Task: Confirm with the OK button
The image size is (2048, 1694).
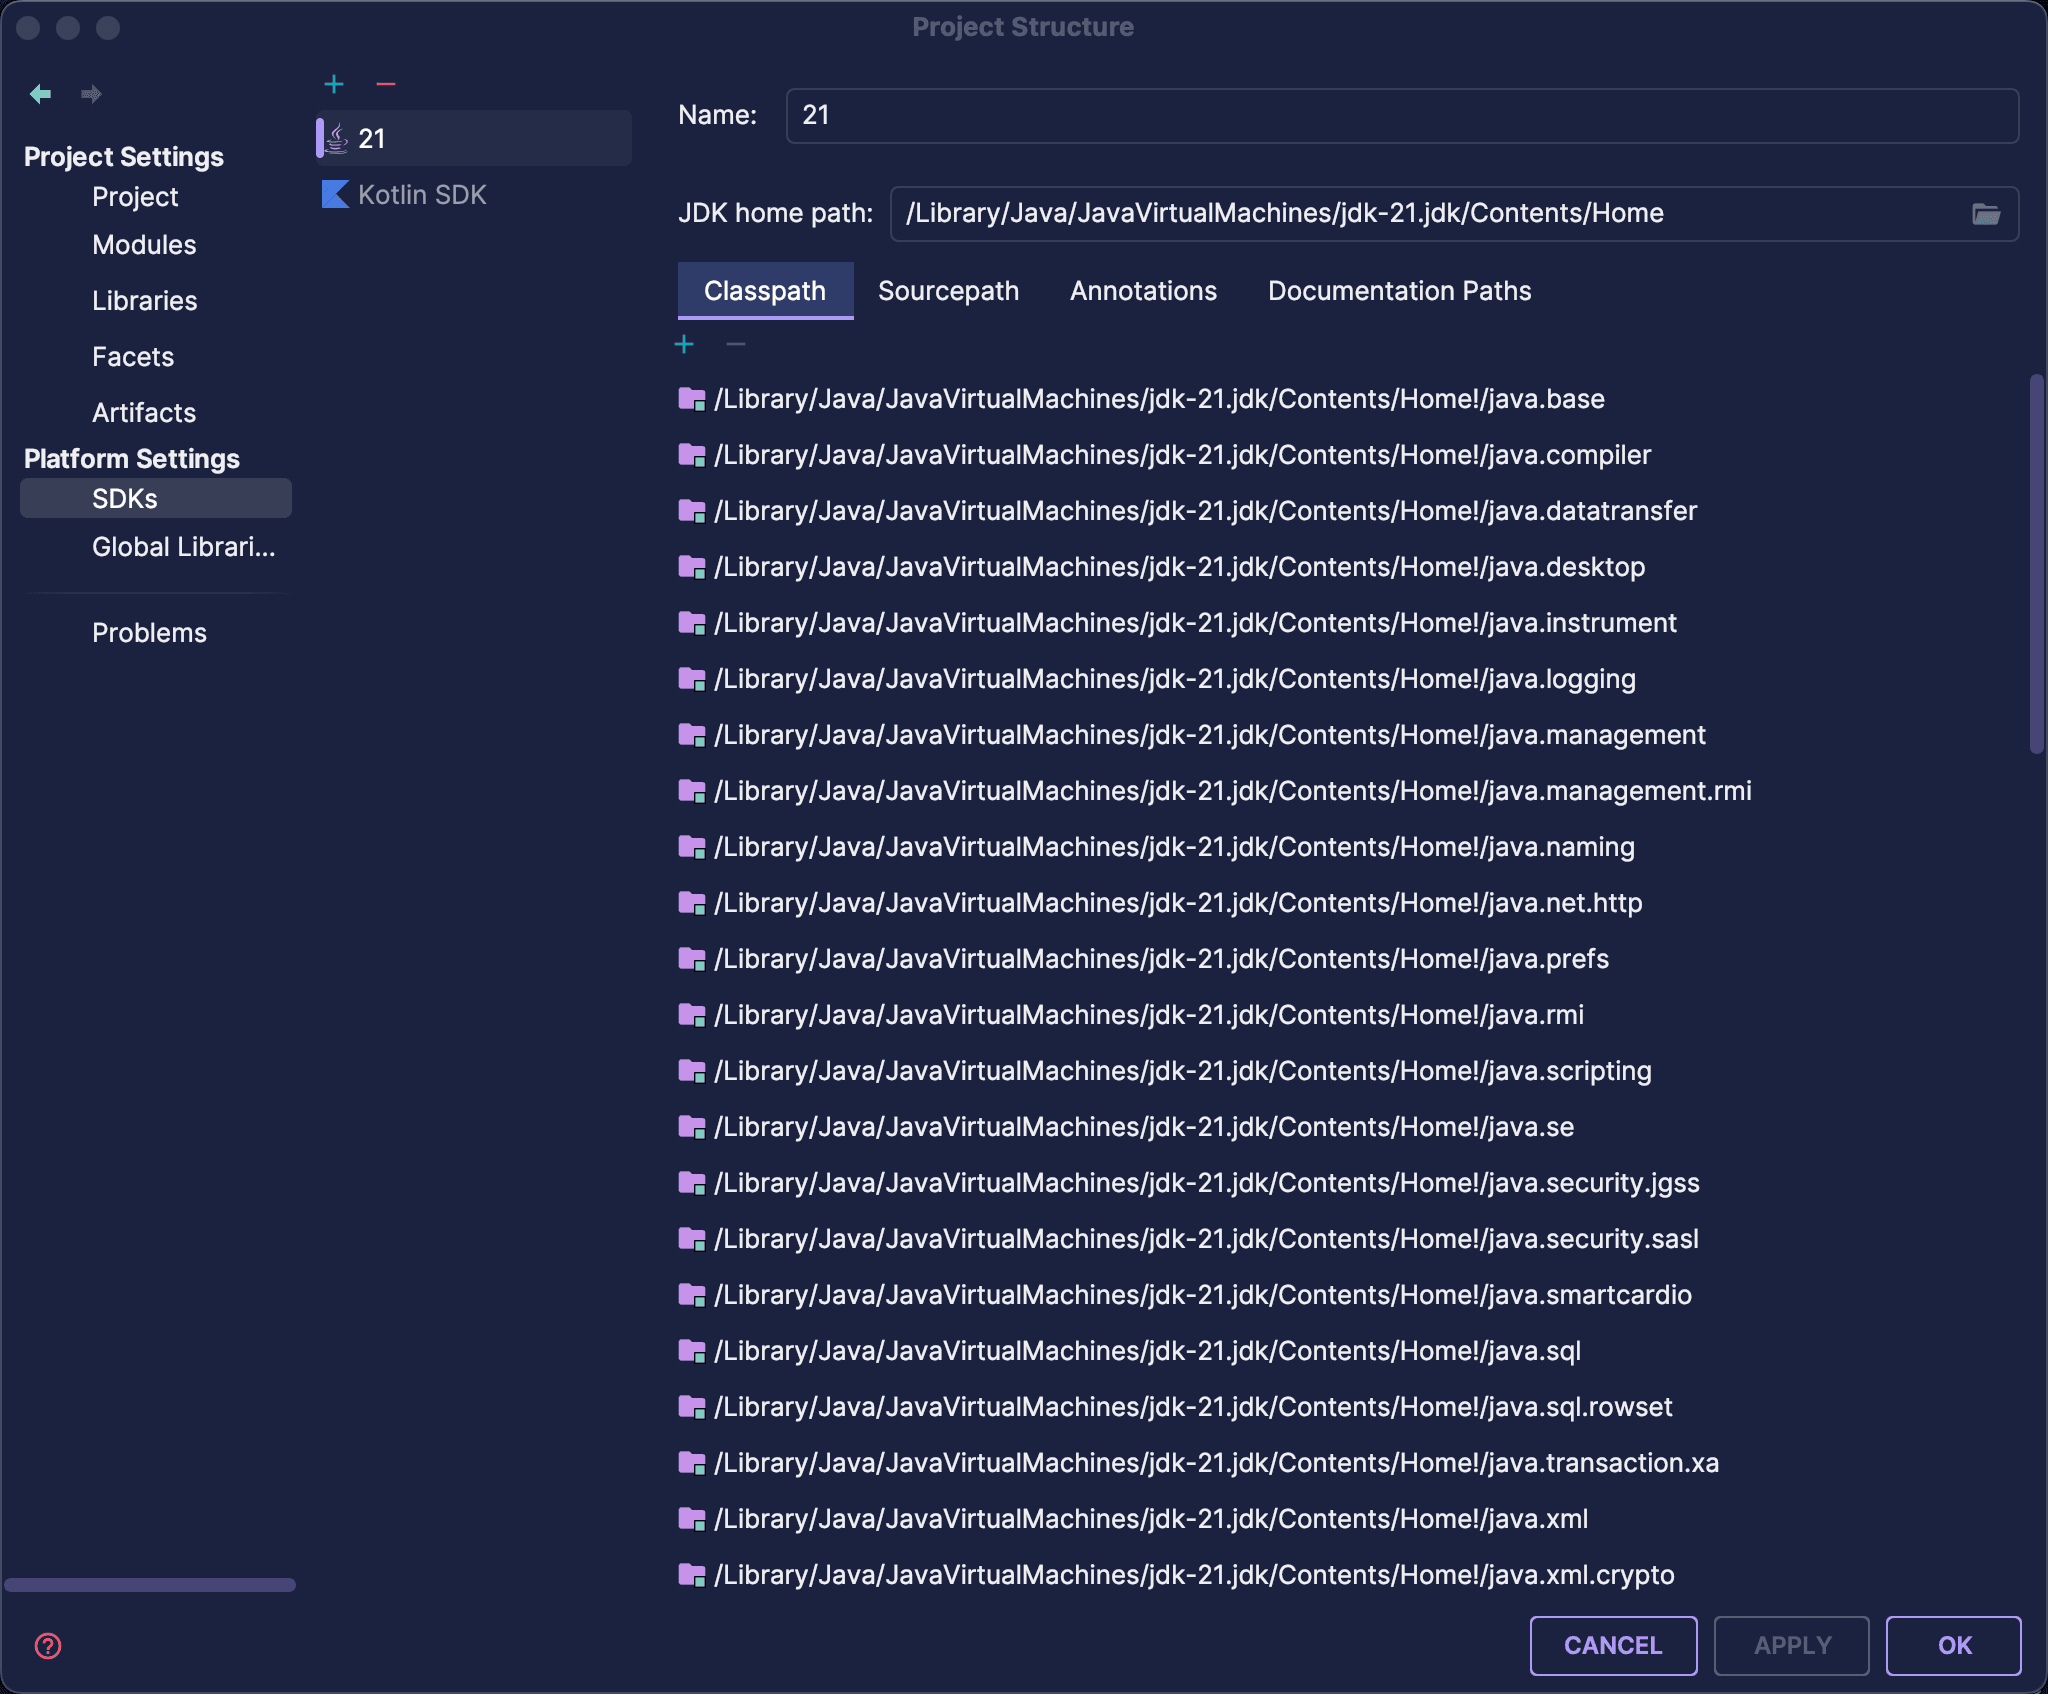Action: 1954,1646
